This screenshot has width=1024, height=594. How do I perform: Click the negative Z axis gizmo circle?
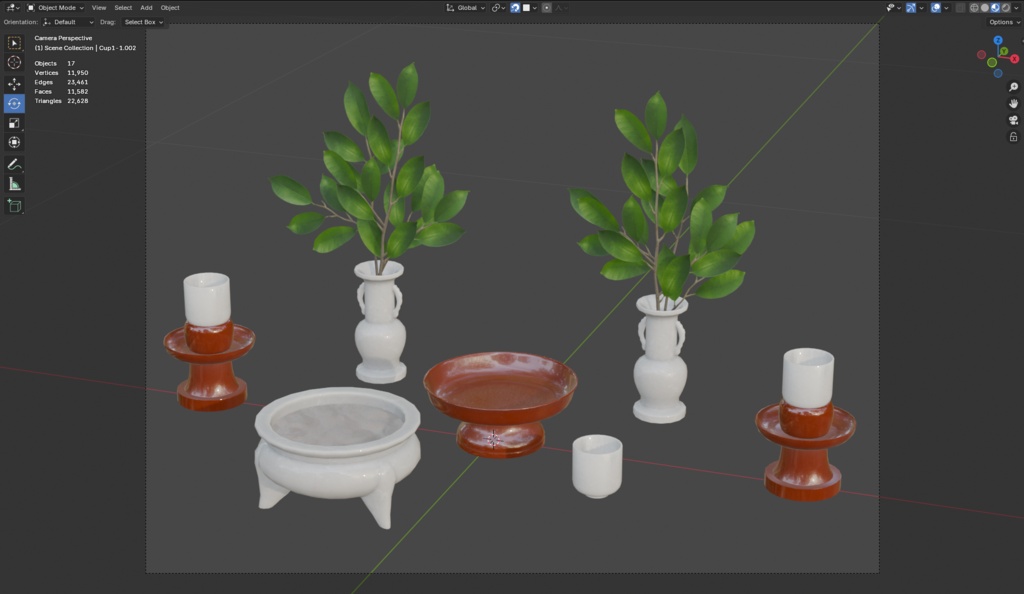(x=998, y=73)
